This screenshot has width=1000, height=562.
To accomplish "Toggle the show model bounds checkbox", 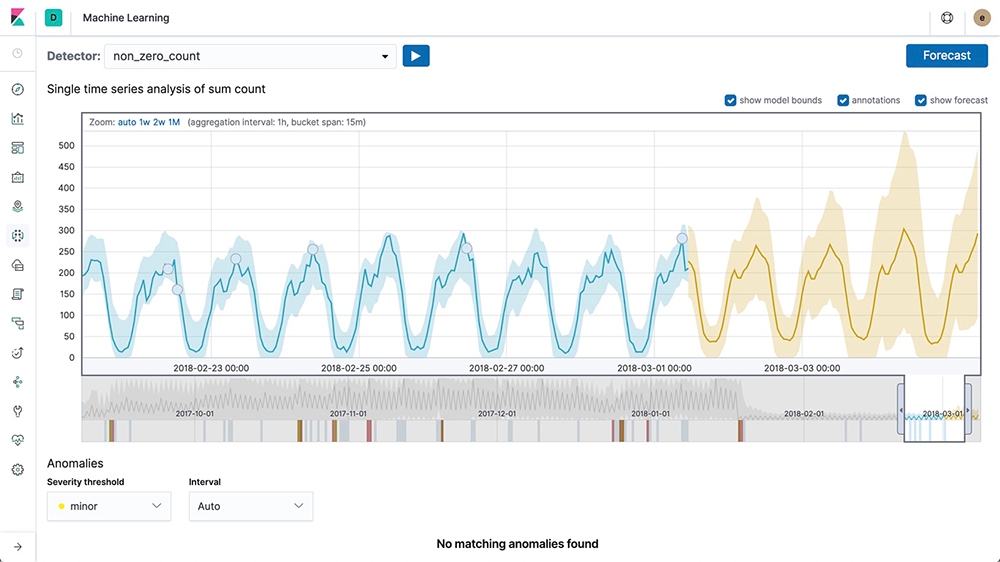I will click(x=730, y=100).
